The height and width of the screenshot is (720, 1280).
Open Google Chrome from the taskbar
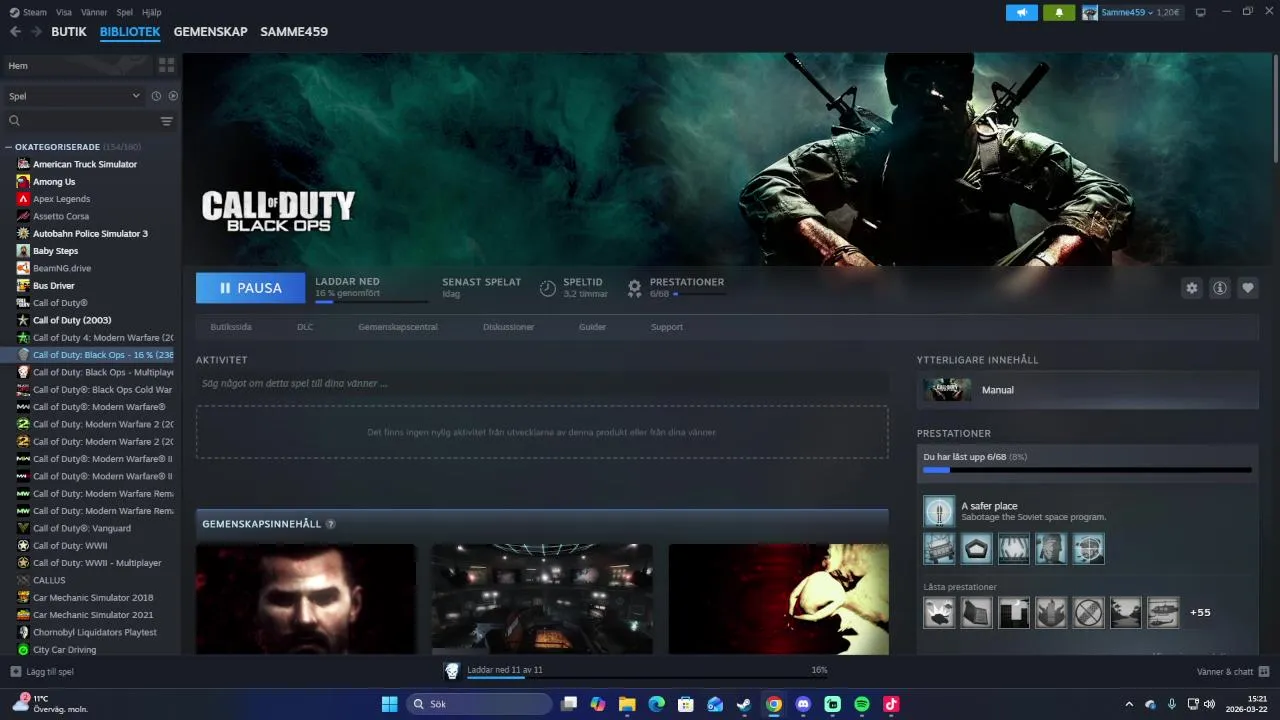(774, 704)
